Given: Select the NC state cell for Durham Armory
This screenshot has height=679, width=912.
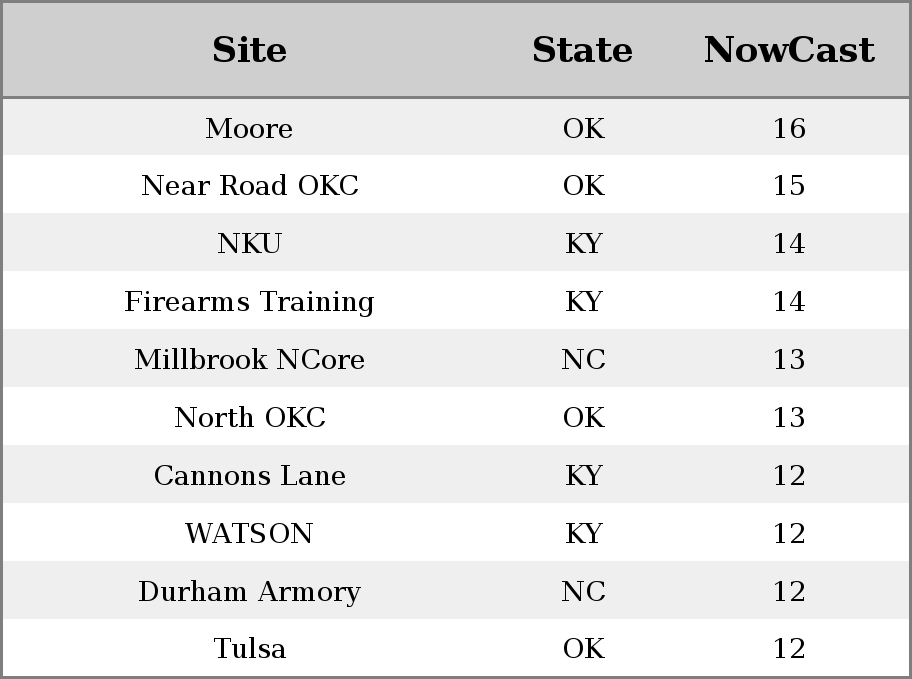Looking at the screenshot, I should pyautogui.click(x=583, y=591).
